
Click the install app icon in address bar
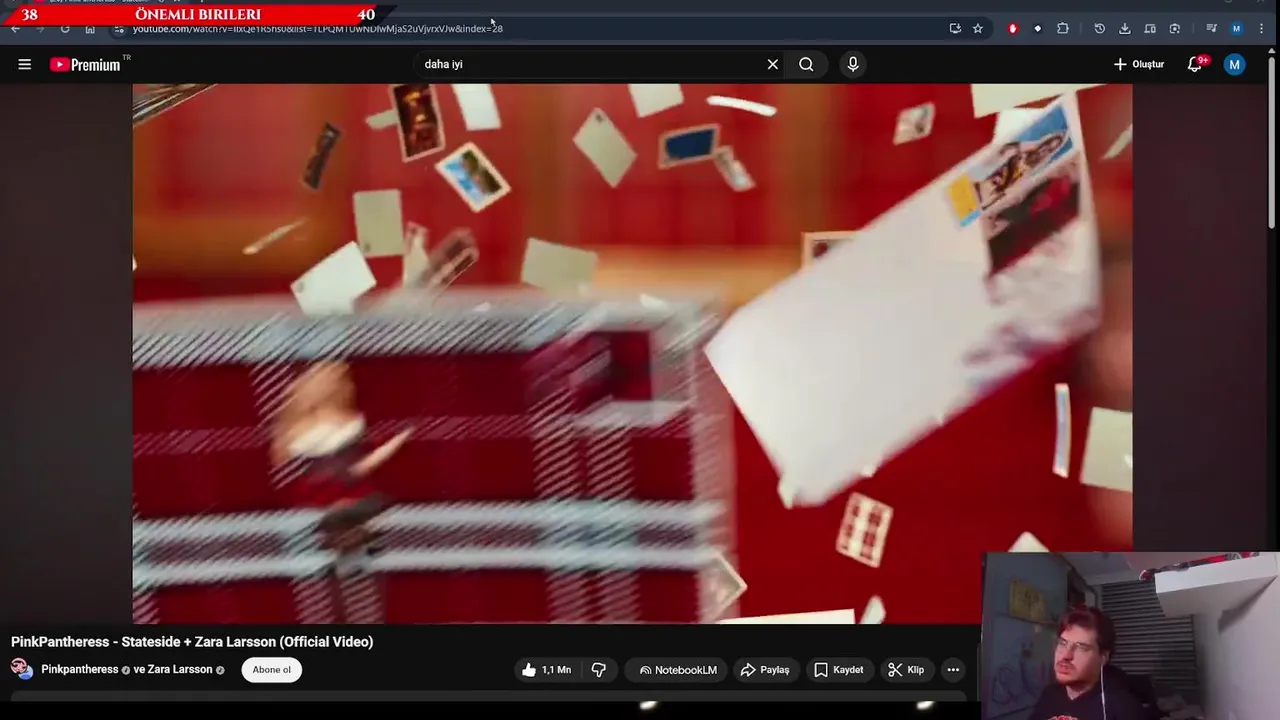pyautogui.click(x=955, y=29)
